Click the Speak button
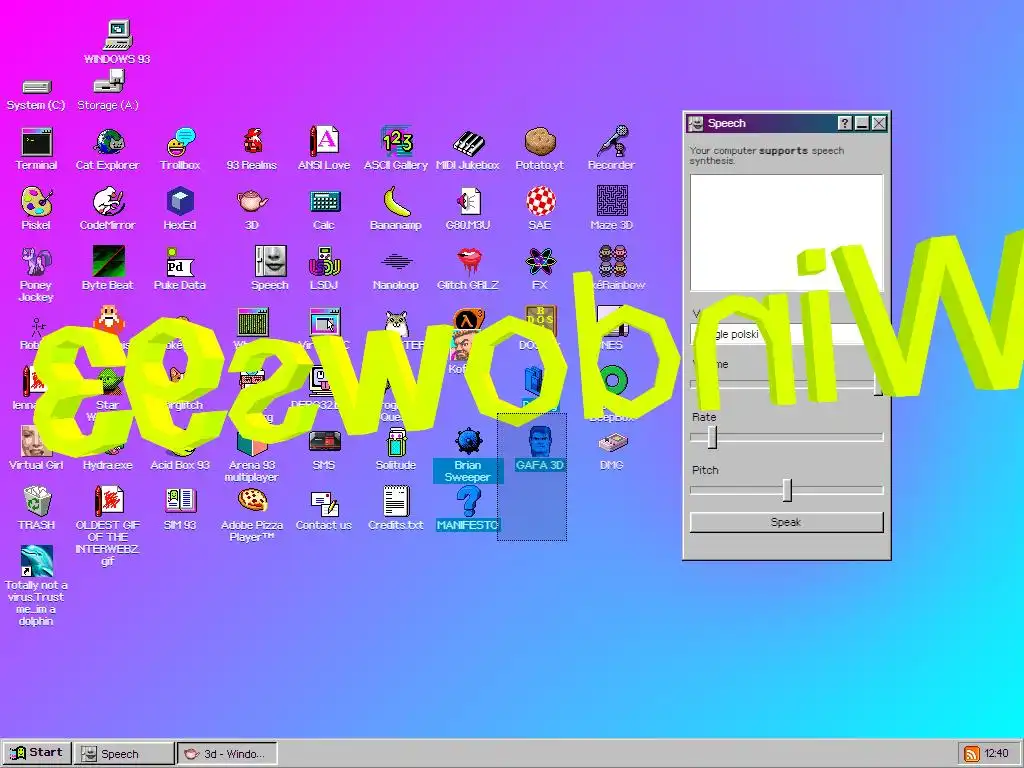Image resolution: width=1024 pixels, height=768 pixels. [786, 522]
